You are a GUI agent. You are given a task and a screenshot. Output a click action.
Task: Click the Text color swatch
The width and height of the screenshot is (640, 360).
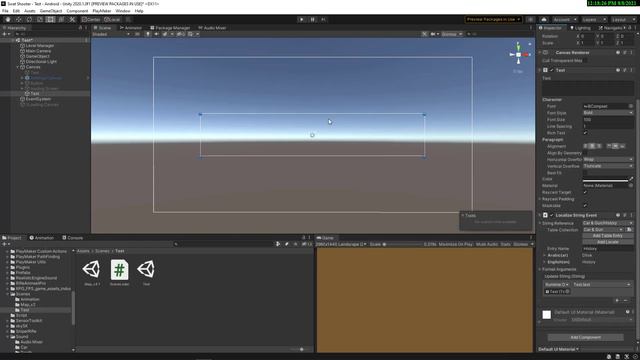pos(605,179)
